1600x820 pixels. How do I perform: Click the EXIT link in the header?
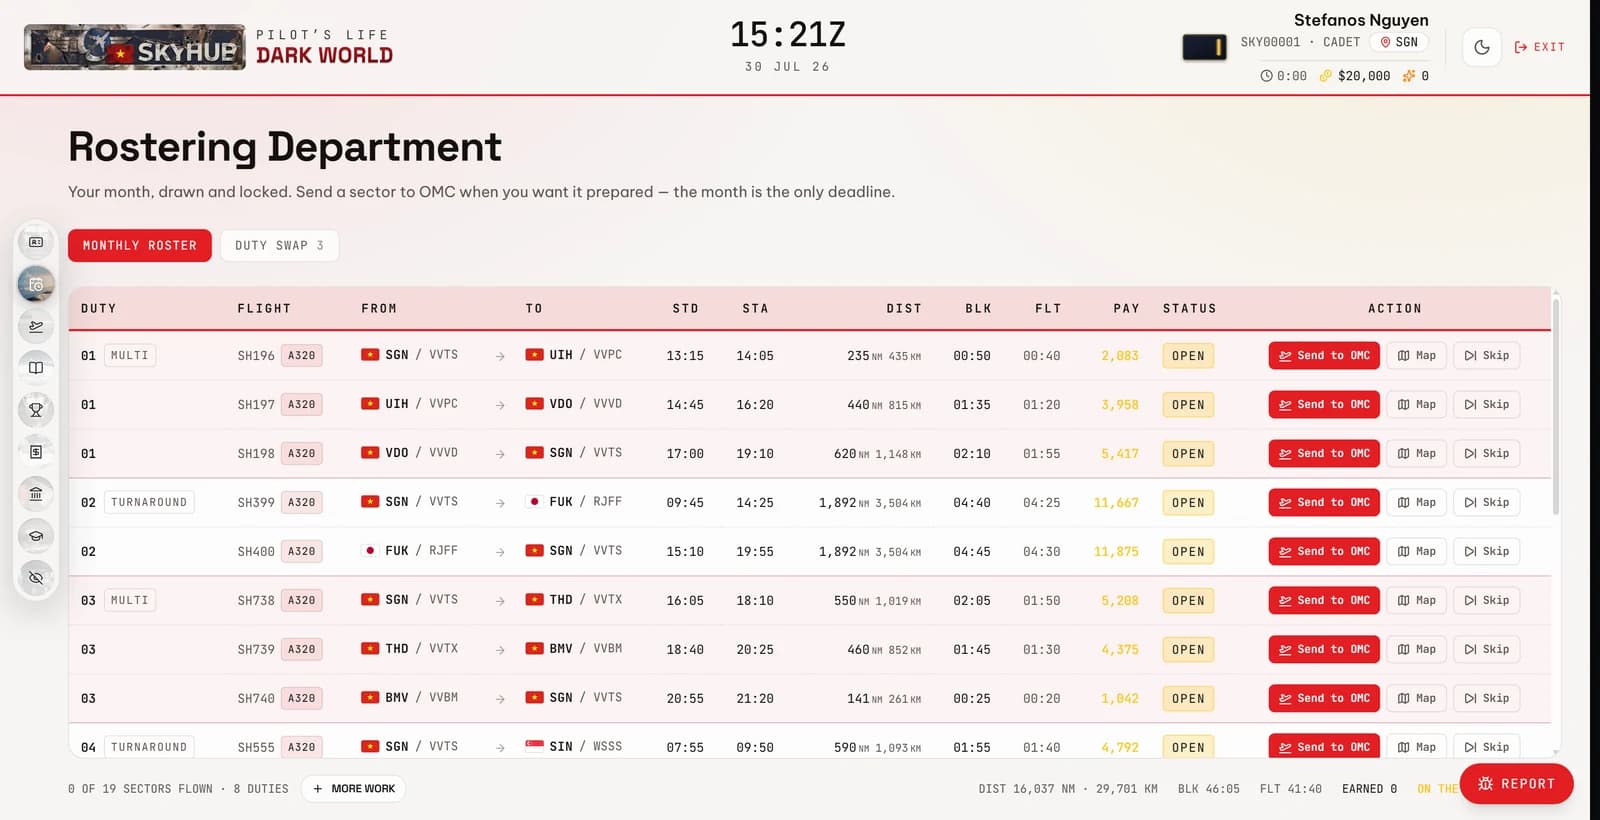pyautogui.click(x=1540, y=47)
